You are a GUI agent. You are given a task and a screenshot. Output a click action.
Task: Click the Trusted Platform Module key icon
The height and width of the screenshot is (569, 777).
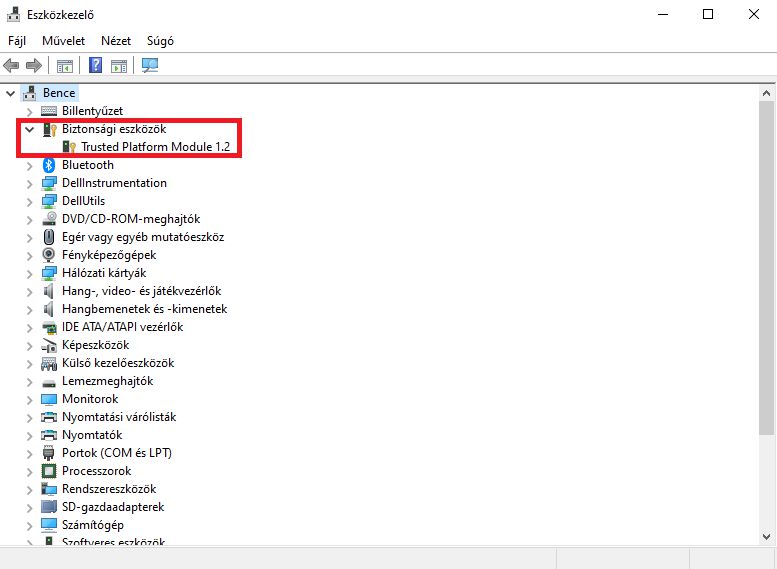pos(69,147)
